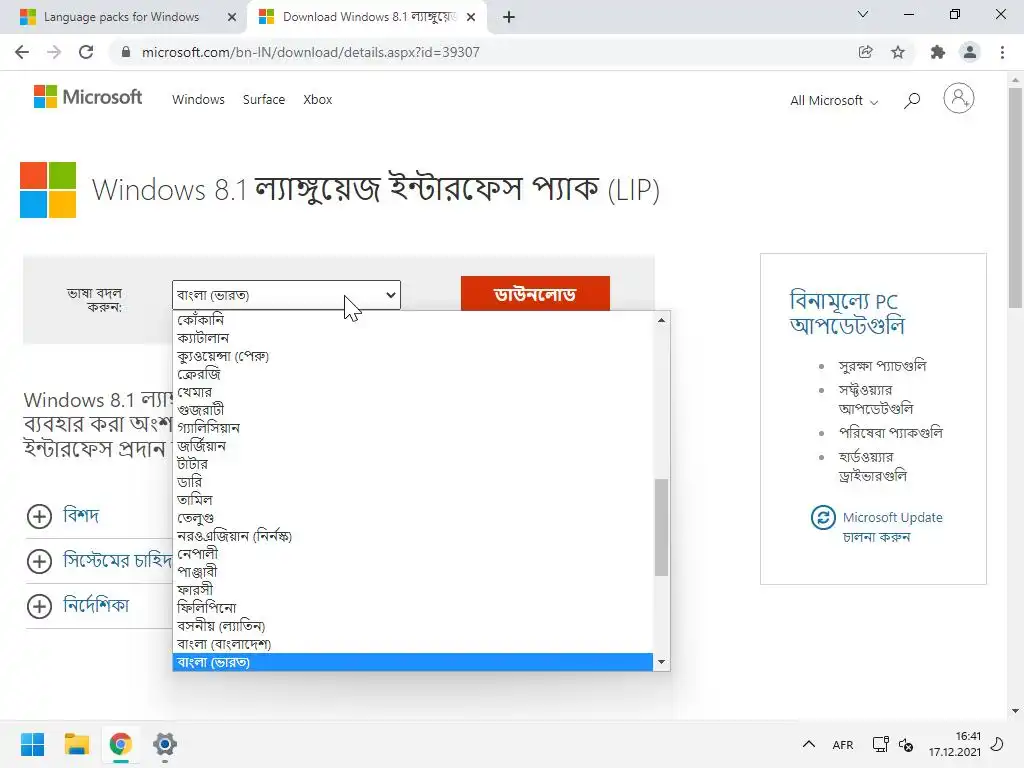Viewport: 1024px width, 768px height.
Task: Select ক্রেরজি from language list
Action: pyautogui.click(x=413, y=374)
